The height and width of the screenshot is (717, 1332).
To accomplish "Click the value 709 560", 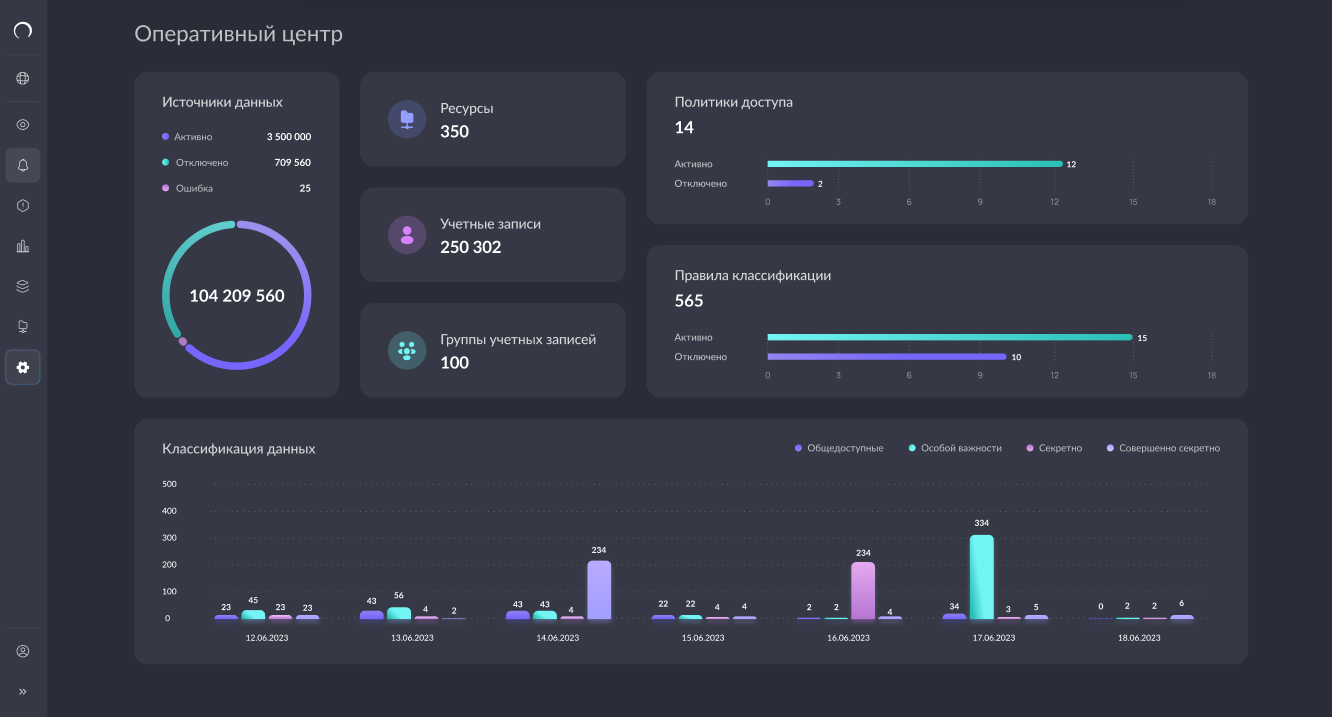I will click(293, 162).
